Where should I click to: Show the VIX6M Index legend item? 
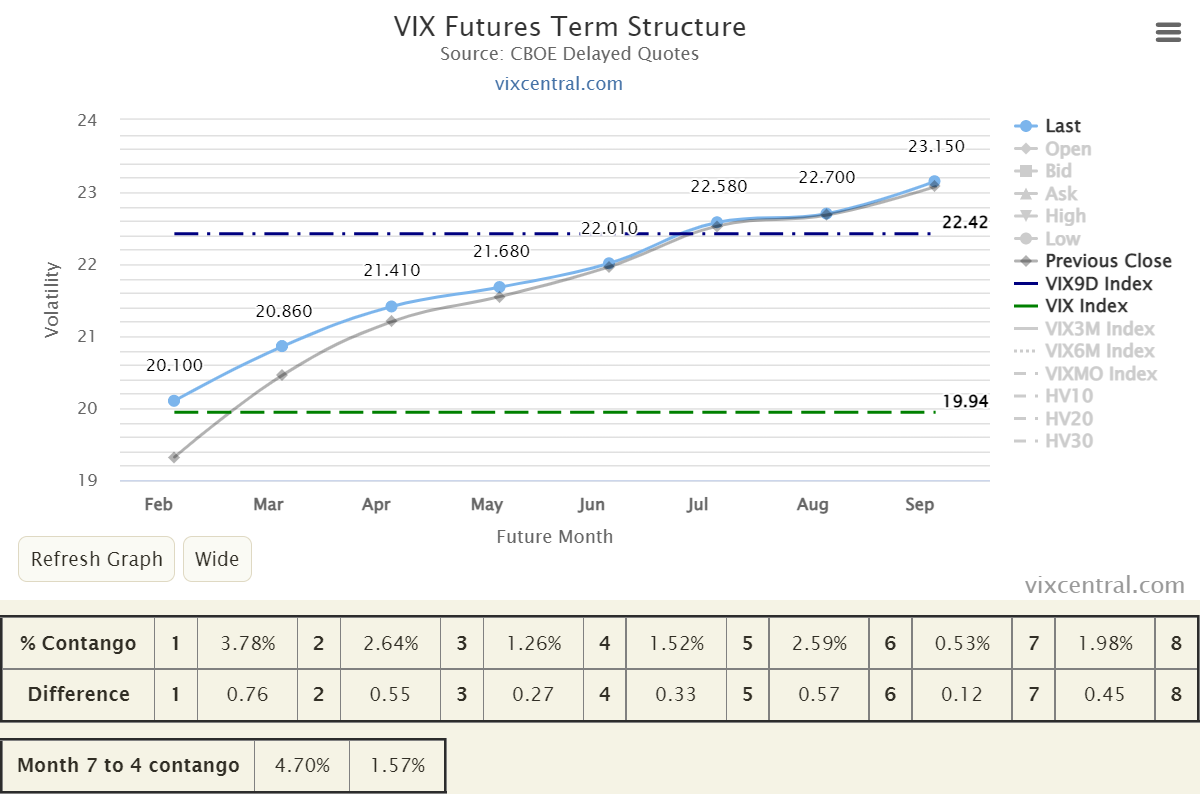pyautogui.click(x=1085, y=351)
